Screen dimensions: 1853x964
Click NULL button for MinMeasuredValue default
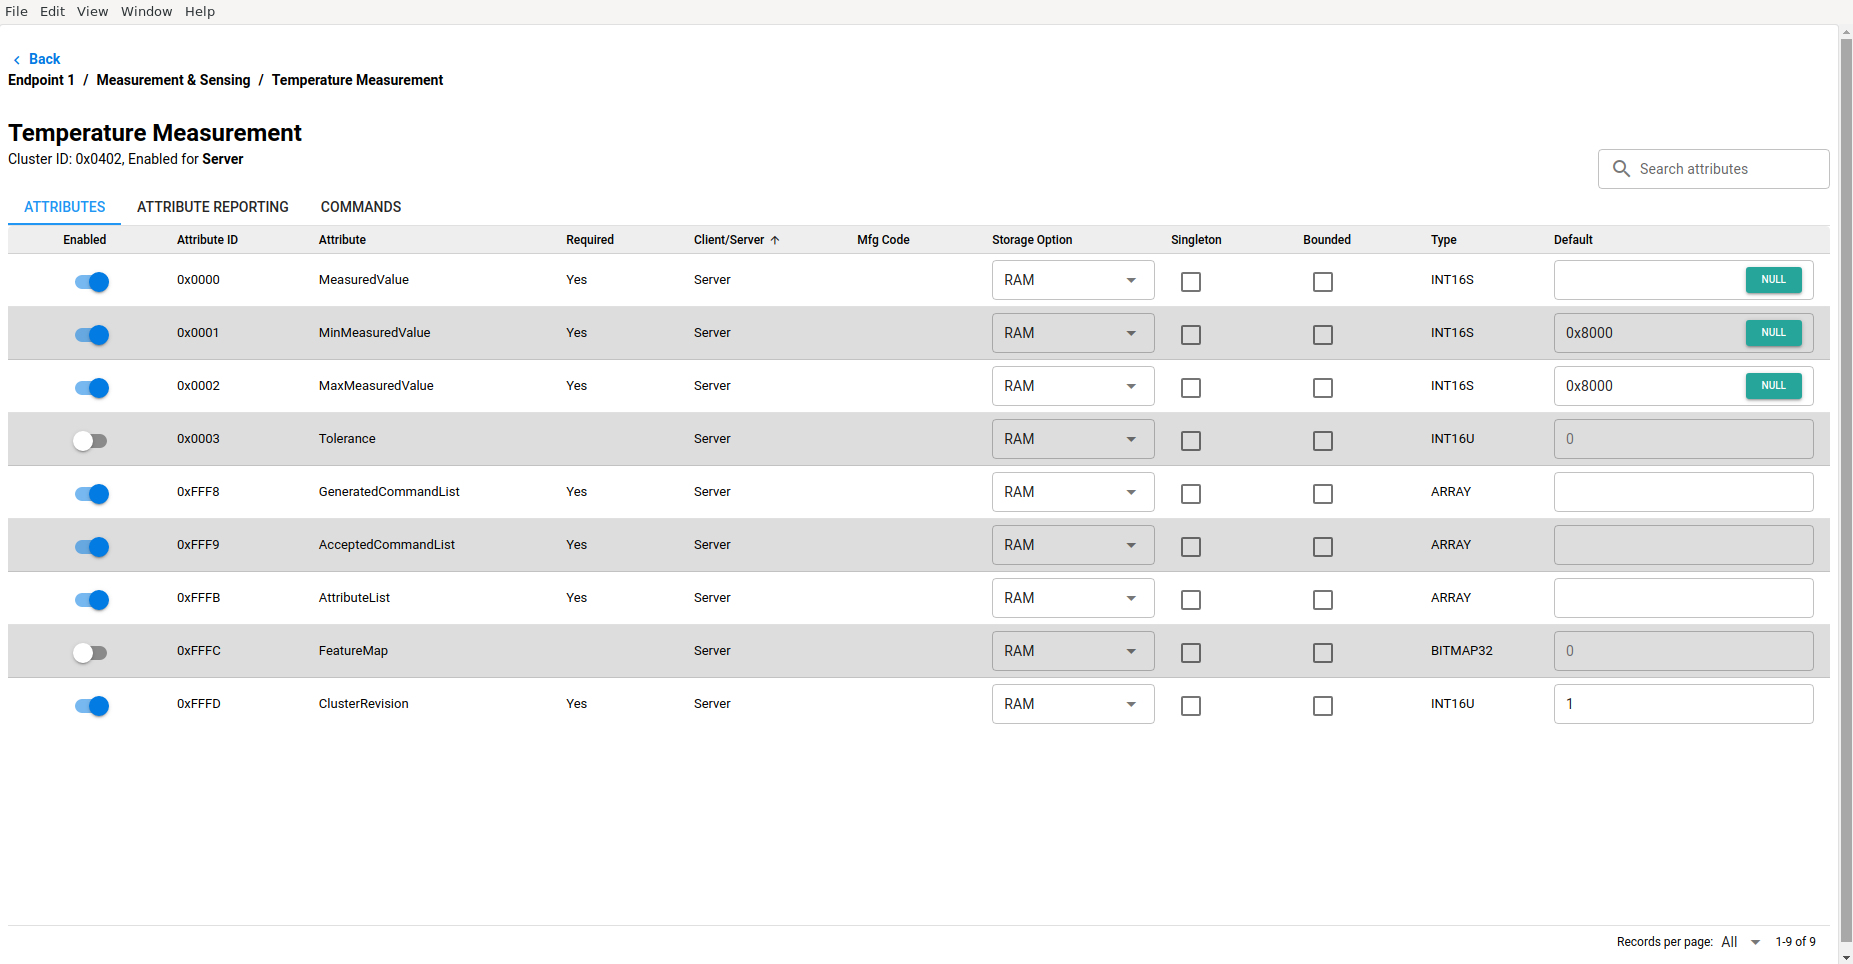tap(1773, 333)
